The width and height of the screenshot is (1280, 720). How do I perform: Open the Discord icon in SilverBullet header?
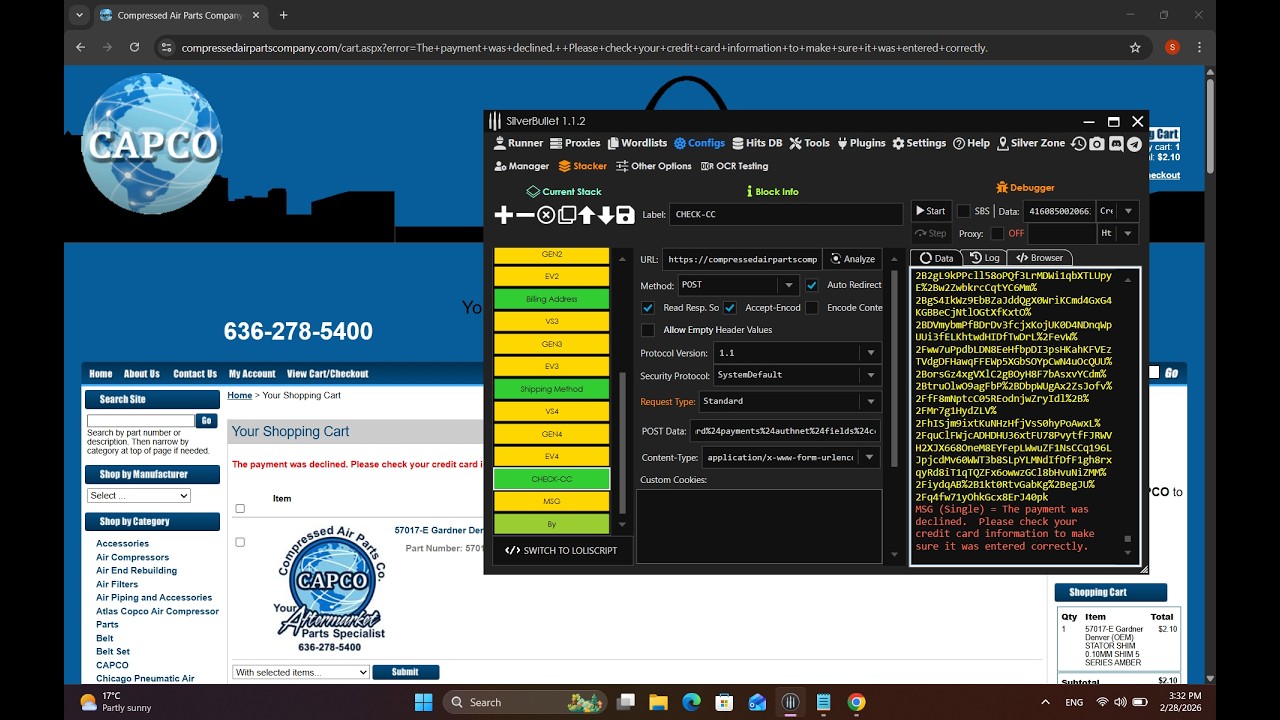coord(1116,144)
